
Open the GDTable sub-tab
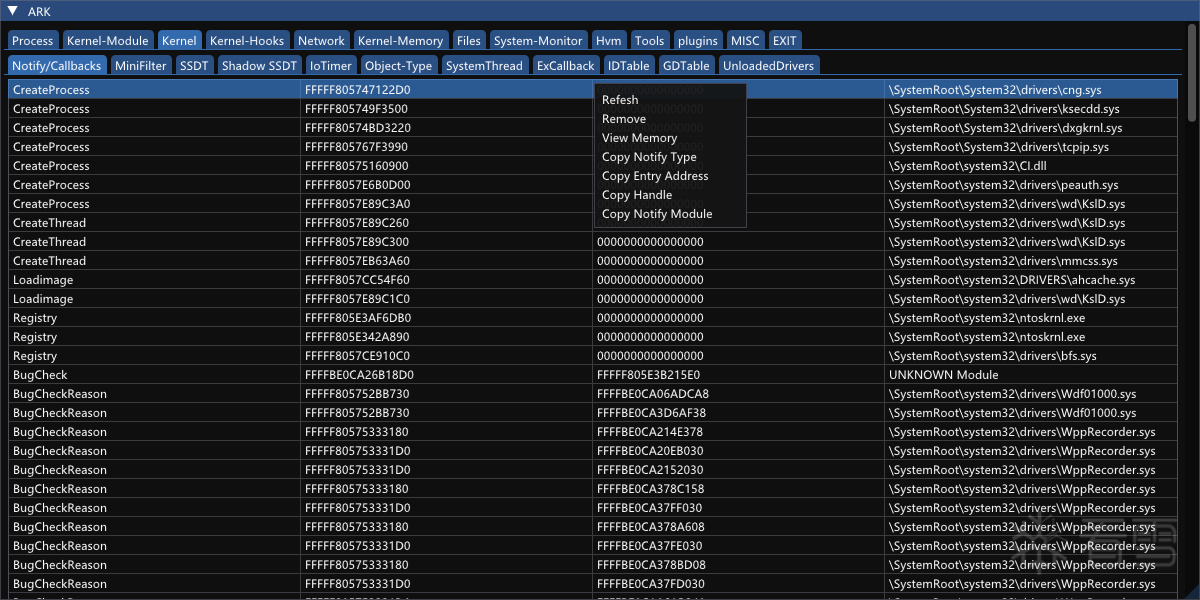point(686,65)
